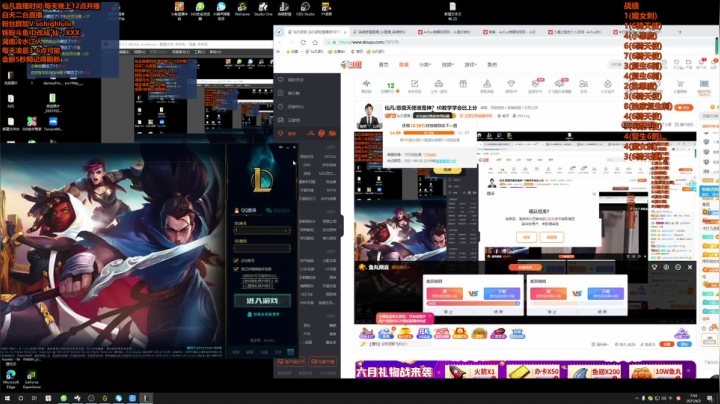Open 直播 in Douyu navigation
720x404 pixels.
point(404,65)
